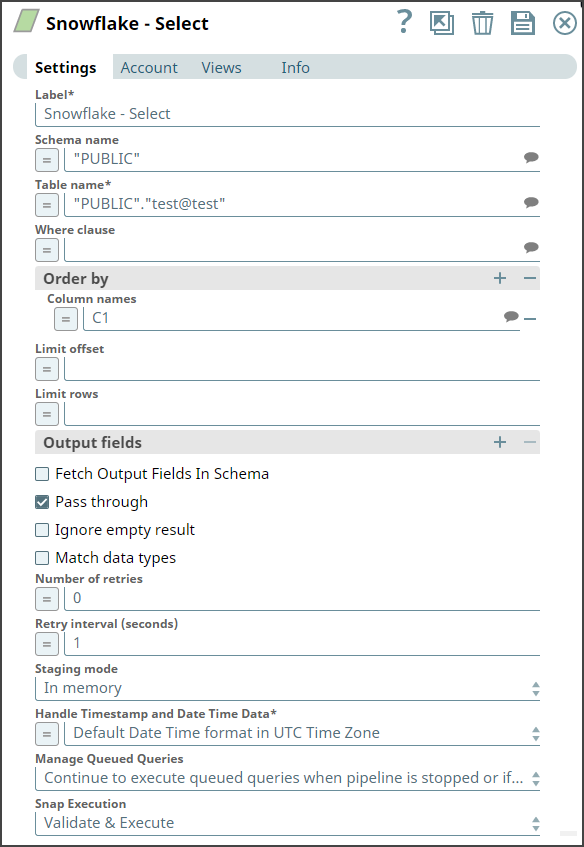This screenshot has width=584, height=847.
Task: Open the Snap Execution dropdown
Action: pos(537,822)
